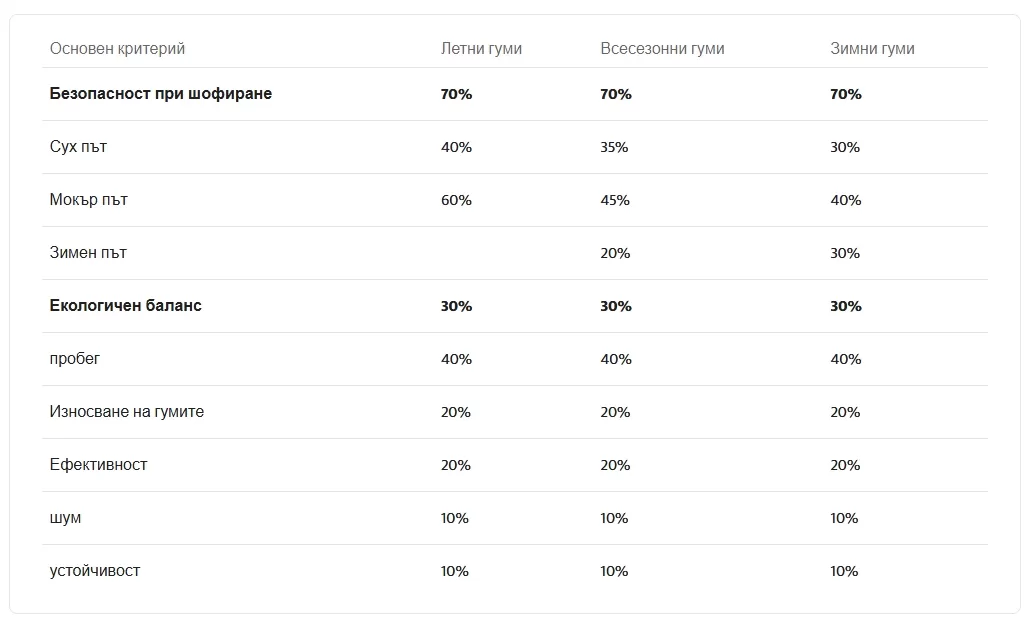Select the 'Ефективност' row label
The height and width of the screenshot is (626, 1030).
point(99,465)
